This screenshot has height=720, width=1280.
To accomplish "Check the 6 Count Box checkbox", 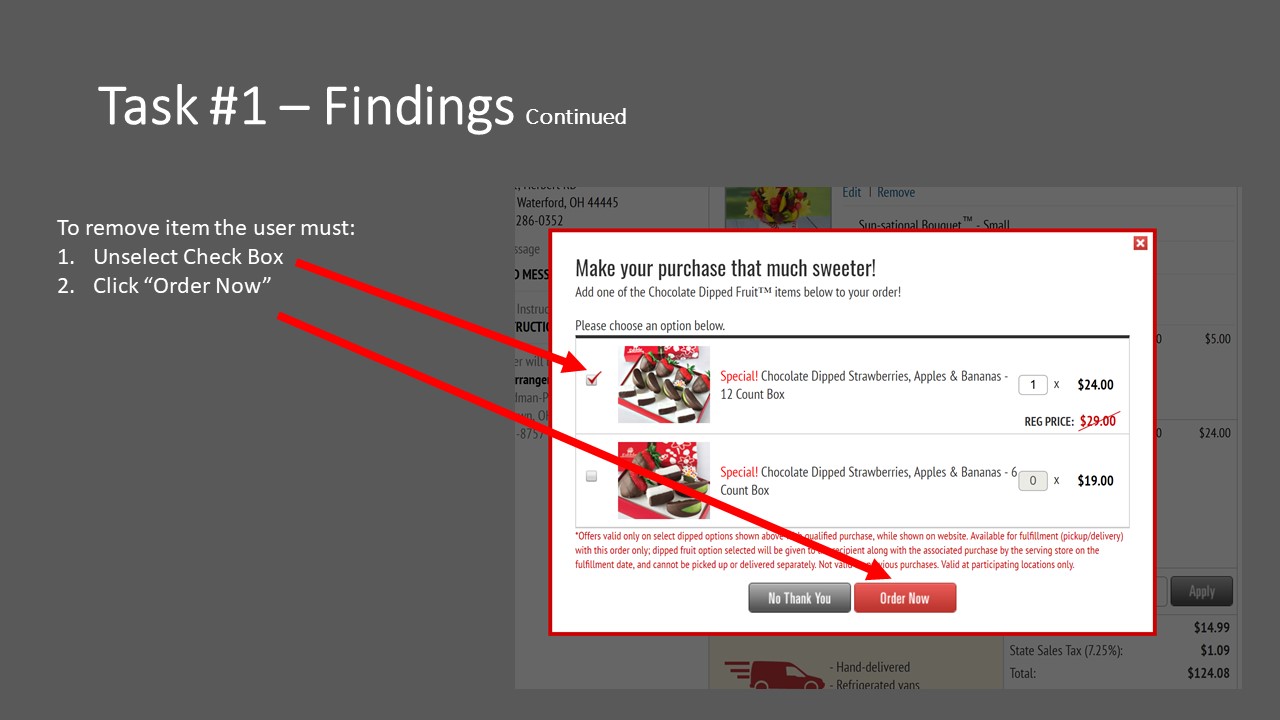I will (x=591, y=476).
